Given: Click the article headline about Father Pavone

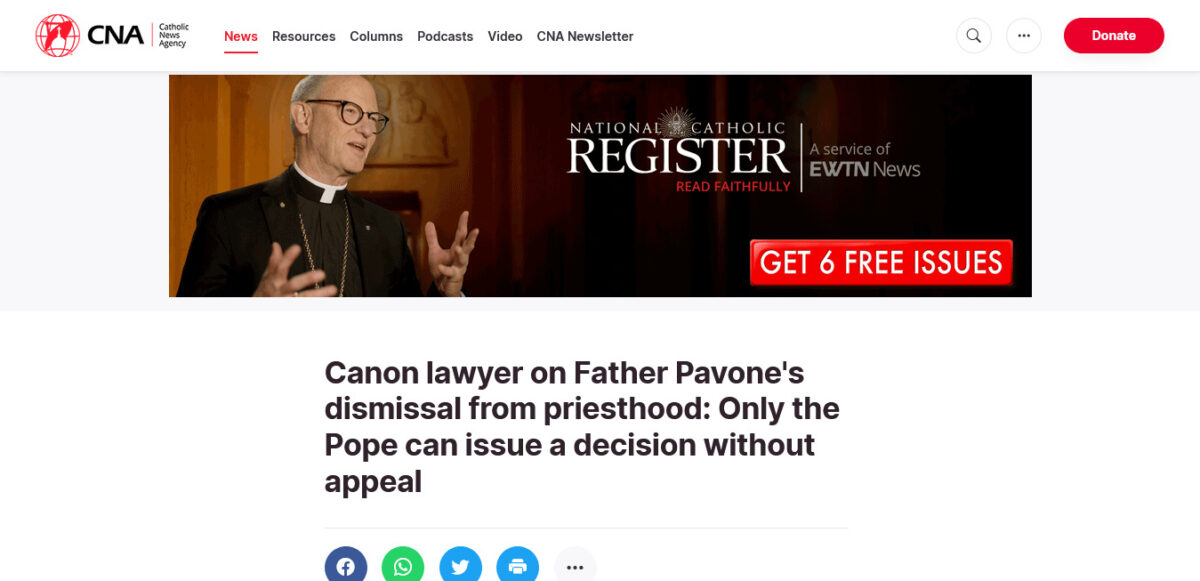Looking at the screenshot, I should (x=582, y=427).
